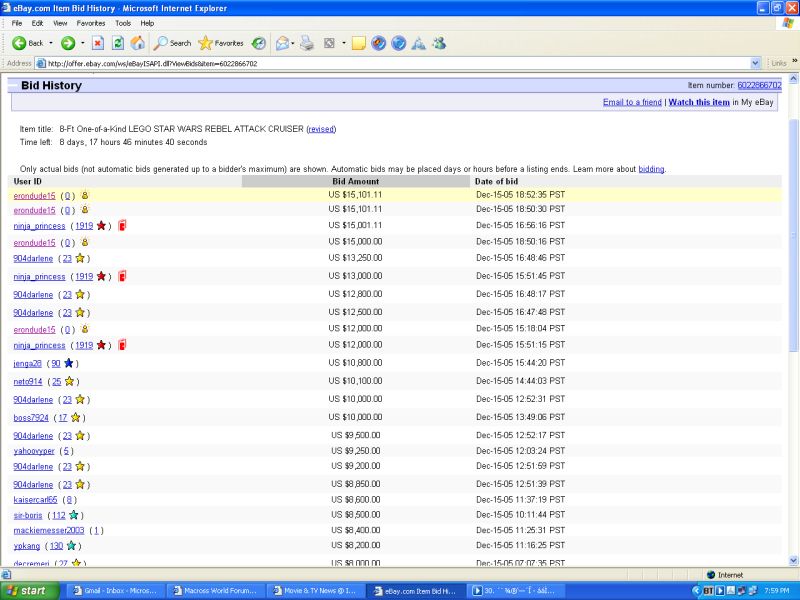Image resolution: width=800 pixels, height=600 pixels.
Task: Click the page icon in the address bar
Action: tap(40, 63)
